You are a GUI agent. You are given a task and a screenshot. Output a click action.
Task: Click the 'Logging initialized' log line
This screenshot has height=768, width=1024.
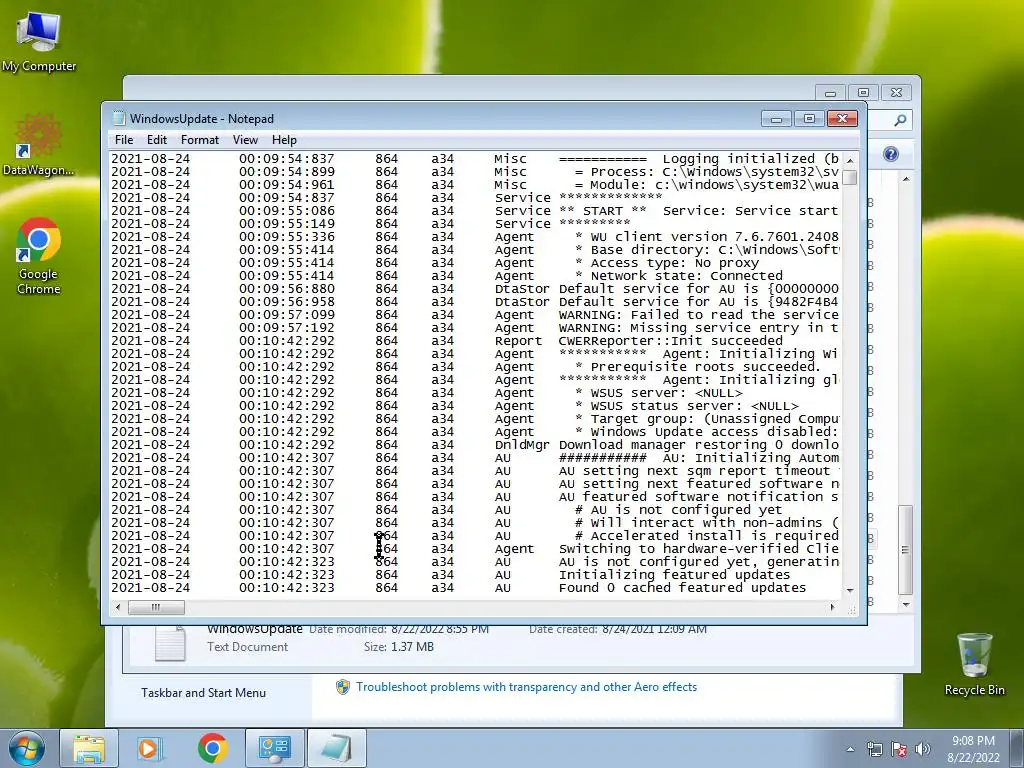(475, 159)
